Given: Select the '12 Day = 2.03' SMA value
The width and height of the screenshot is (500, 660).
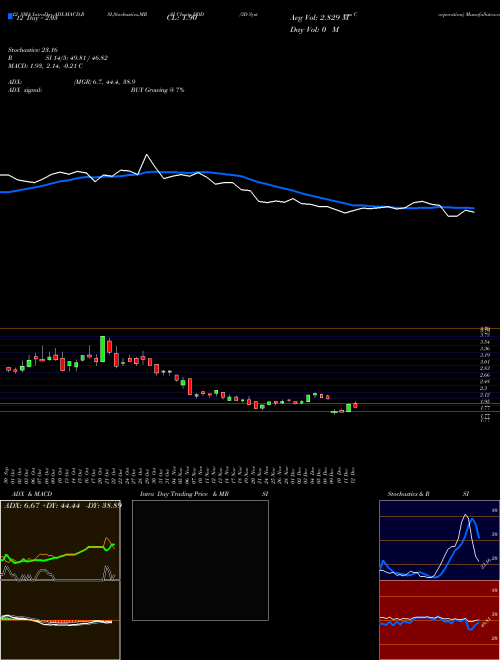Looking at the screenshot, I should click(37, 18).
